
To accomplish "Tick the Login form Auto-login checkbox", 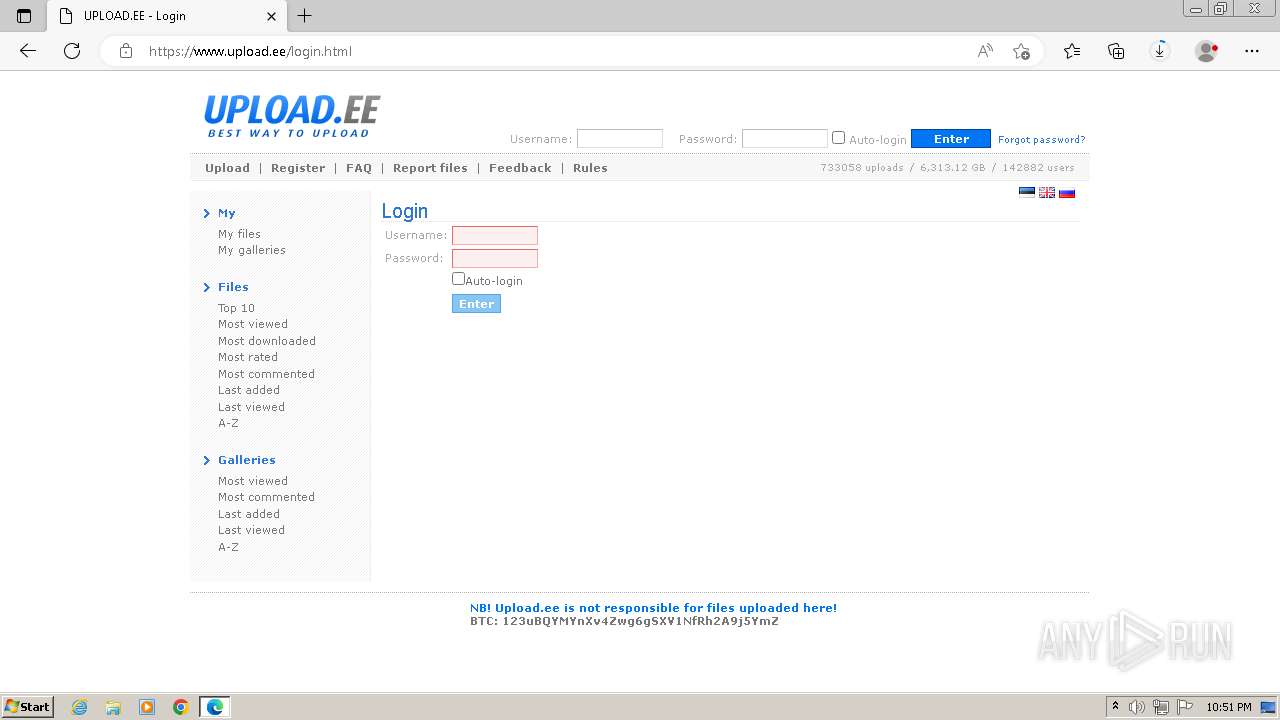I will (x=458, y=279).
